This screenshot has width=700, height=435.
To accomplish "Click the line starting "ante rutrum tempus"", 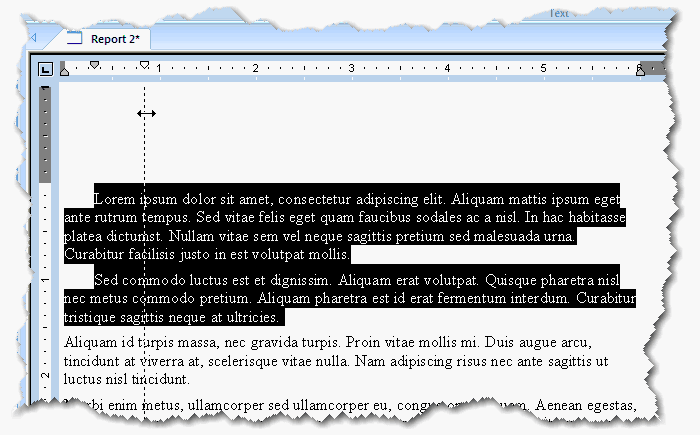I will 345,218.
